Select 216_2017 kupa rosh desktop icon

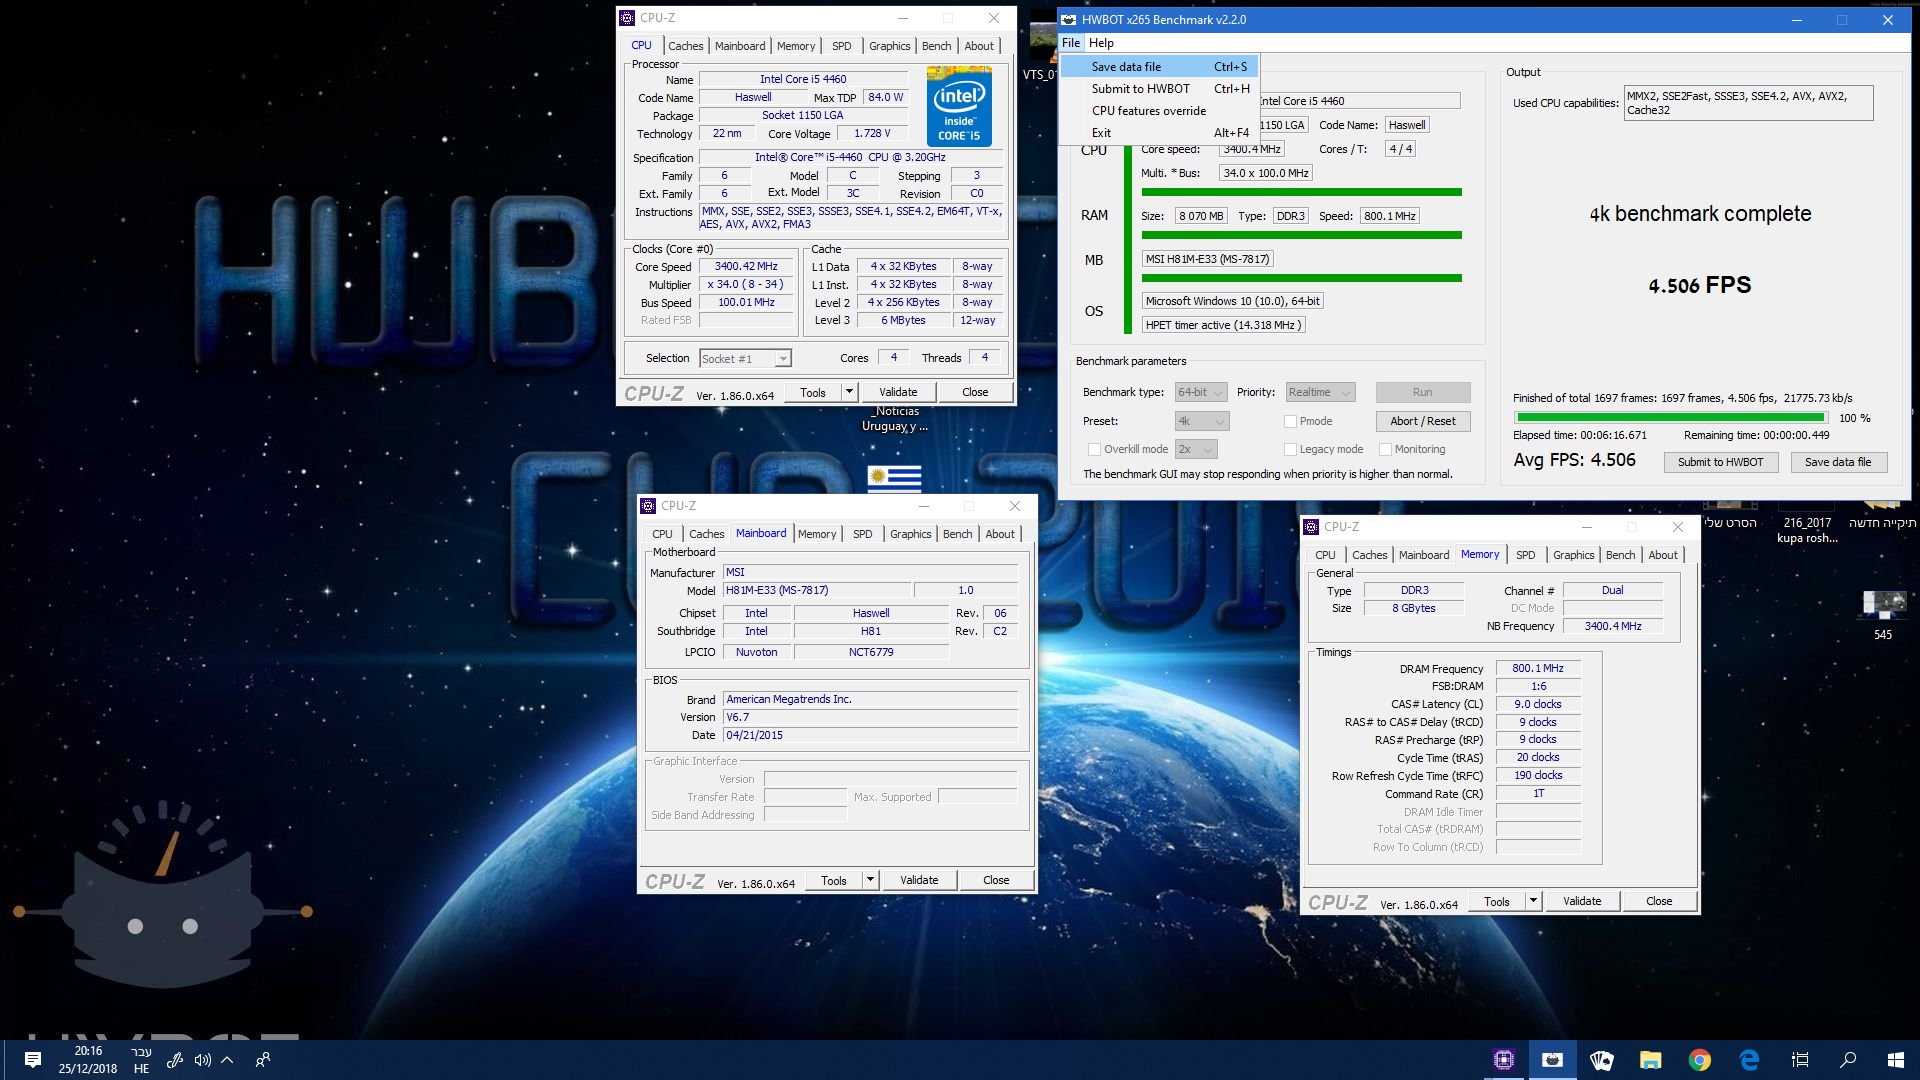pyautogui.click(x=1807, y=530)
